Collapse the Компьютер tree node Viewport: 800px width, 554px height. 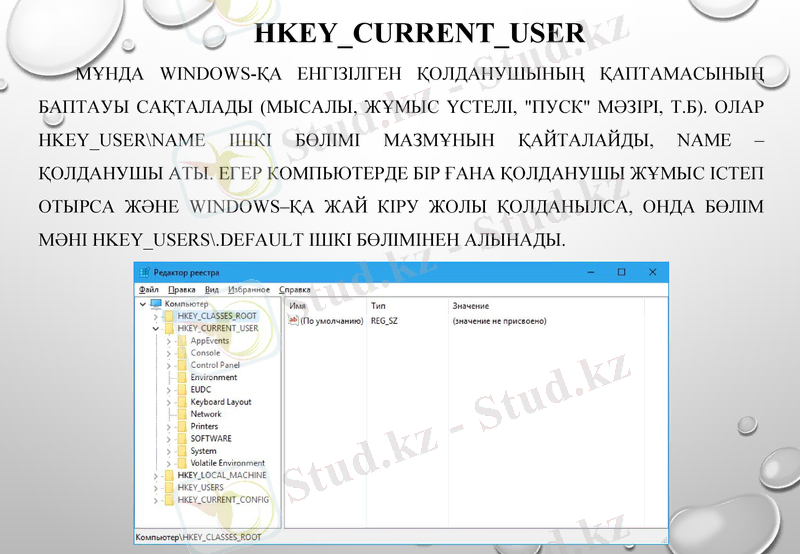tap(143, 304)
